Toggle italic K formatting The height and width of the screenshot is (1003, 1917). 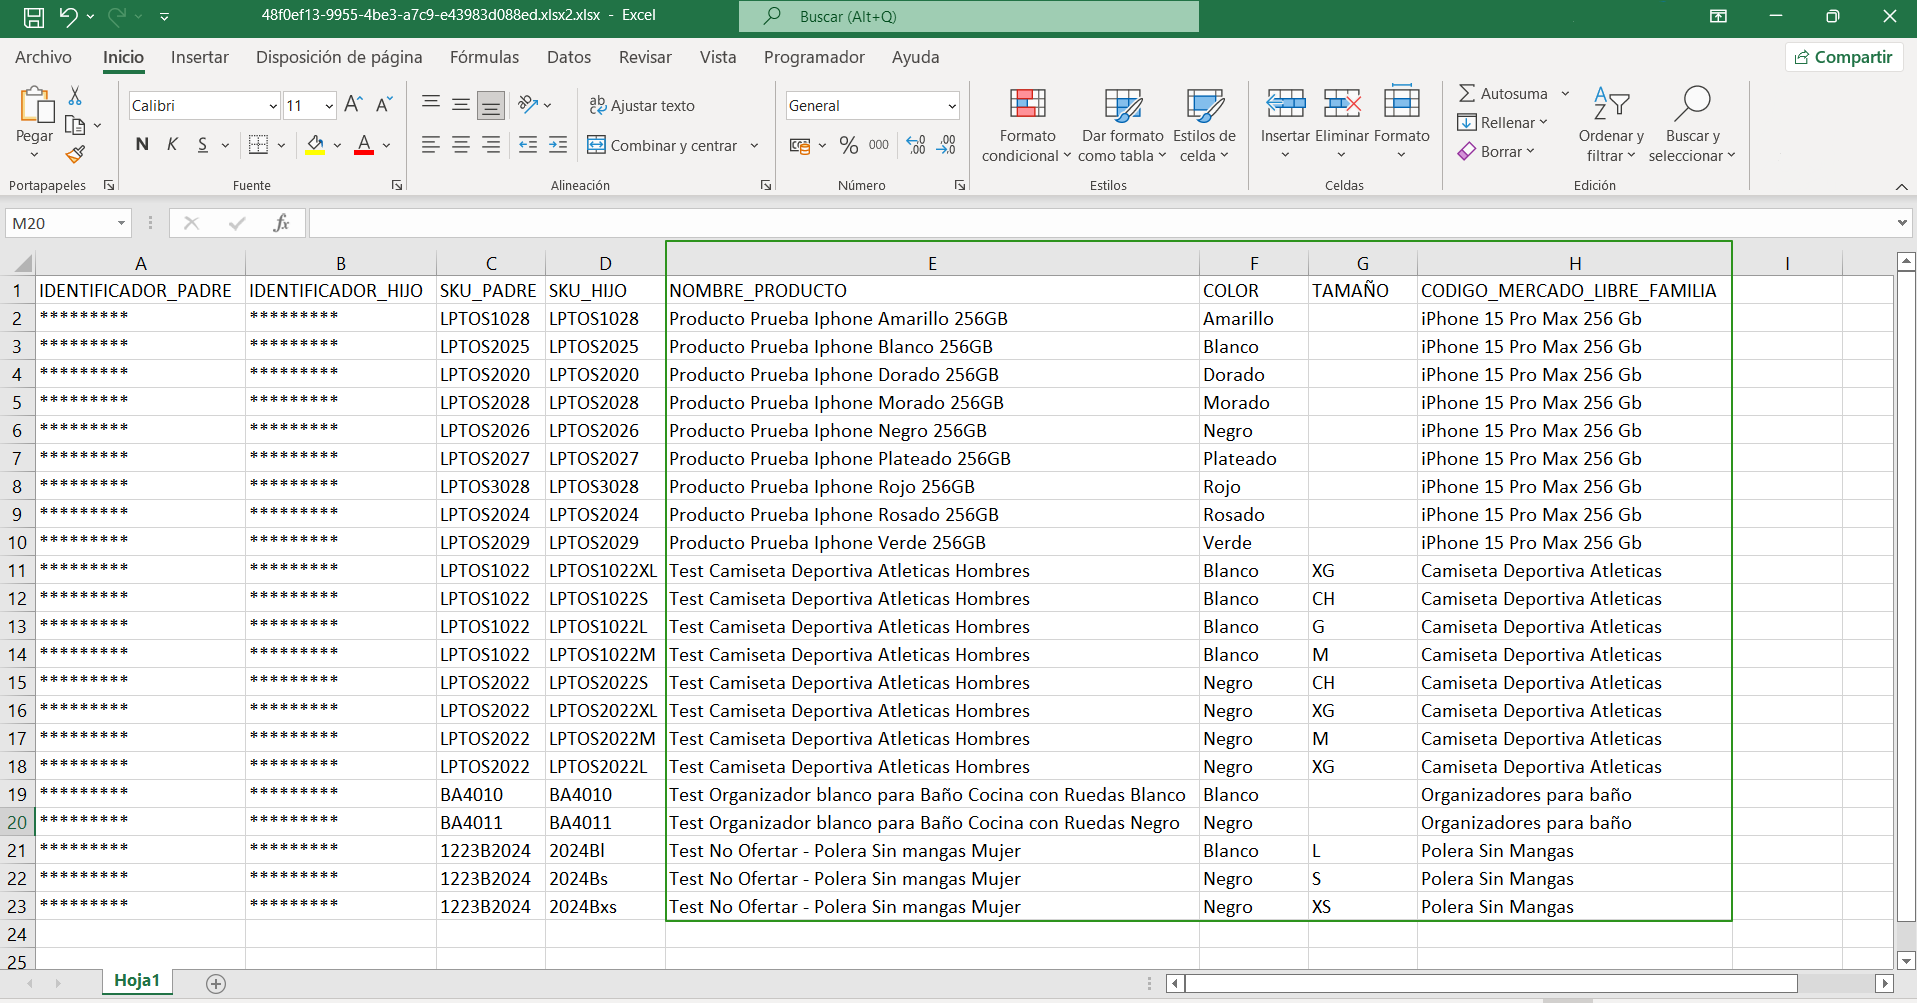pyautogui.click(x=172, y=145)
